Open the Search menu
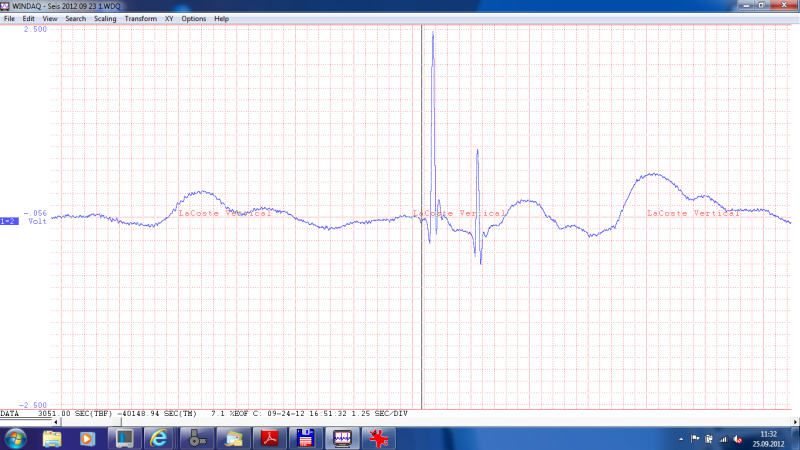Viewport: 800px width, 450px height. pyautogui.click(x=76, y=19)
